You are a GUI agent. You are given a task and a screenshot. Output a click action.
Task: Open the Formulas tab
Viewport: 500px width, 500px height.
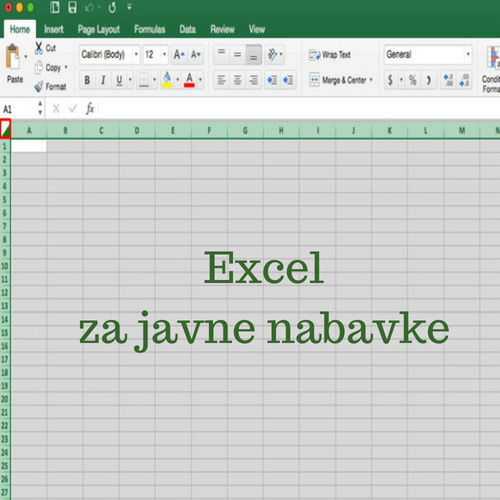tap(150, 29)
